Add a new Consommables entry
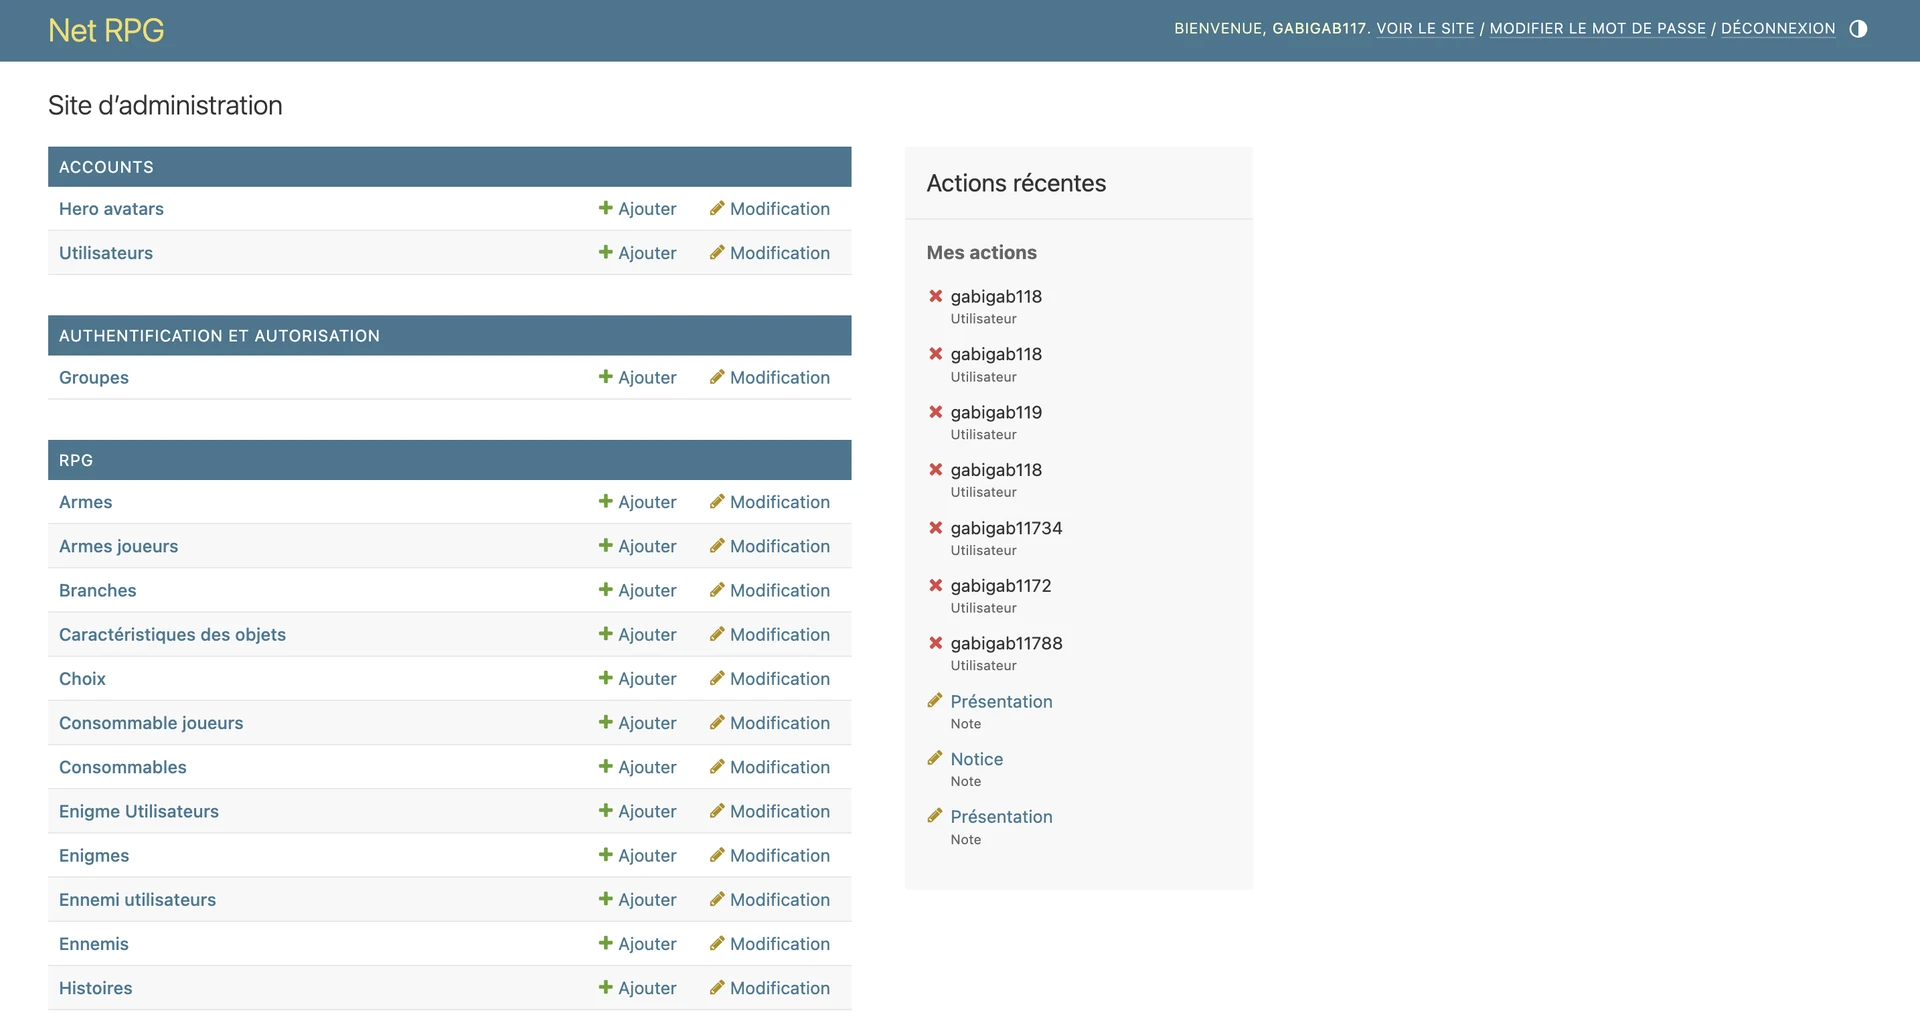The width and height of the screenshot is (1920, 1019). (x=637, y=767)
